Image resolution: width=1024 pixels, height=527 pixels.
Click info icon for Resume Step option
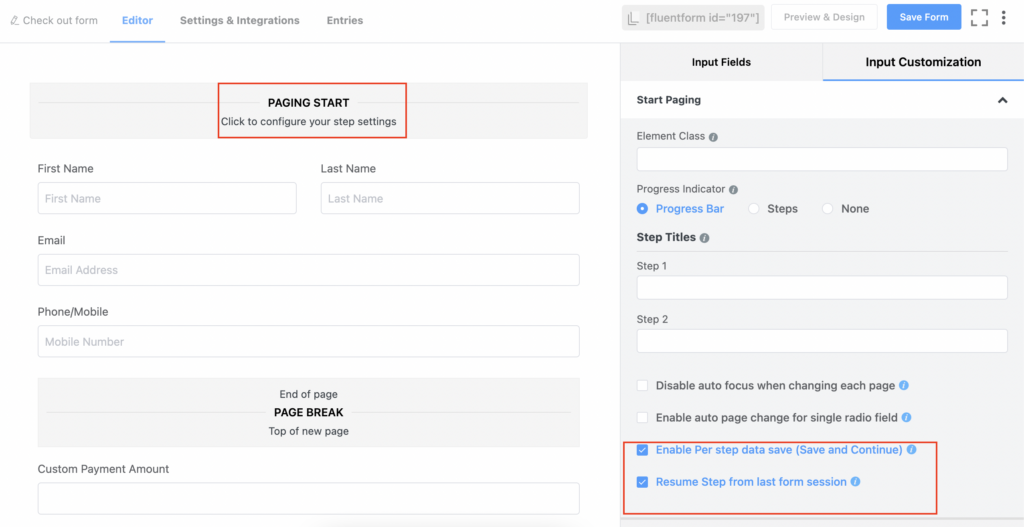pos(855,482)
